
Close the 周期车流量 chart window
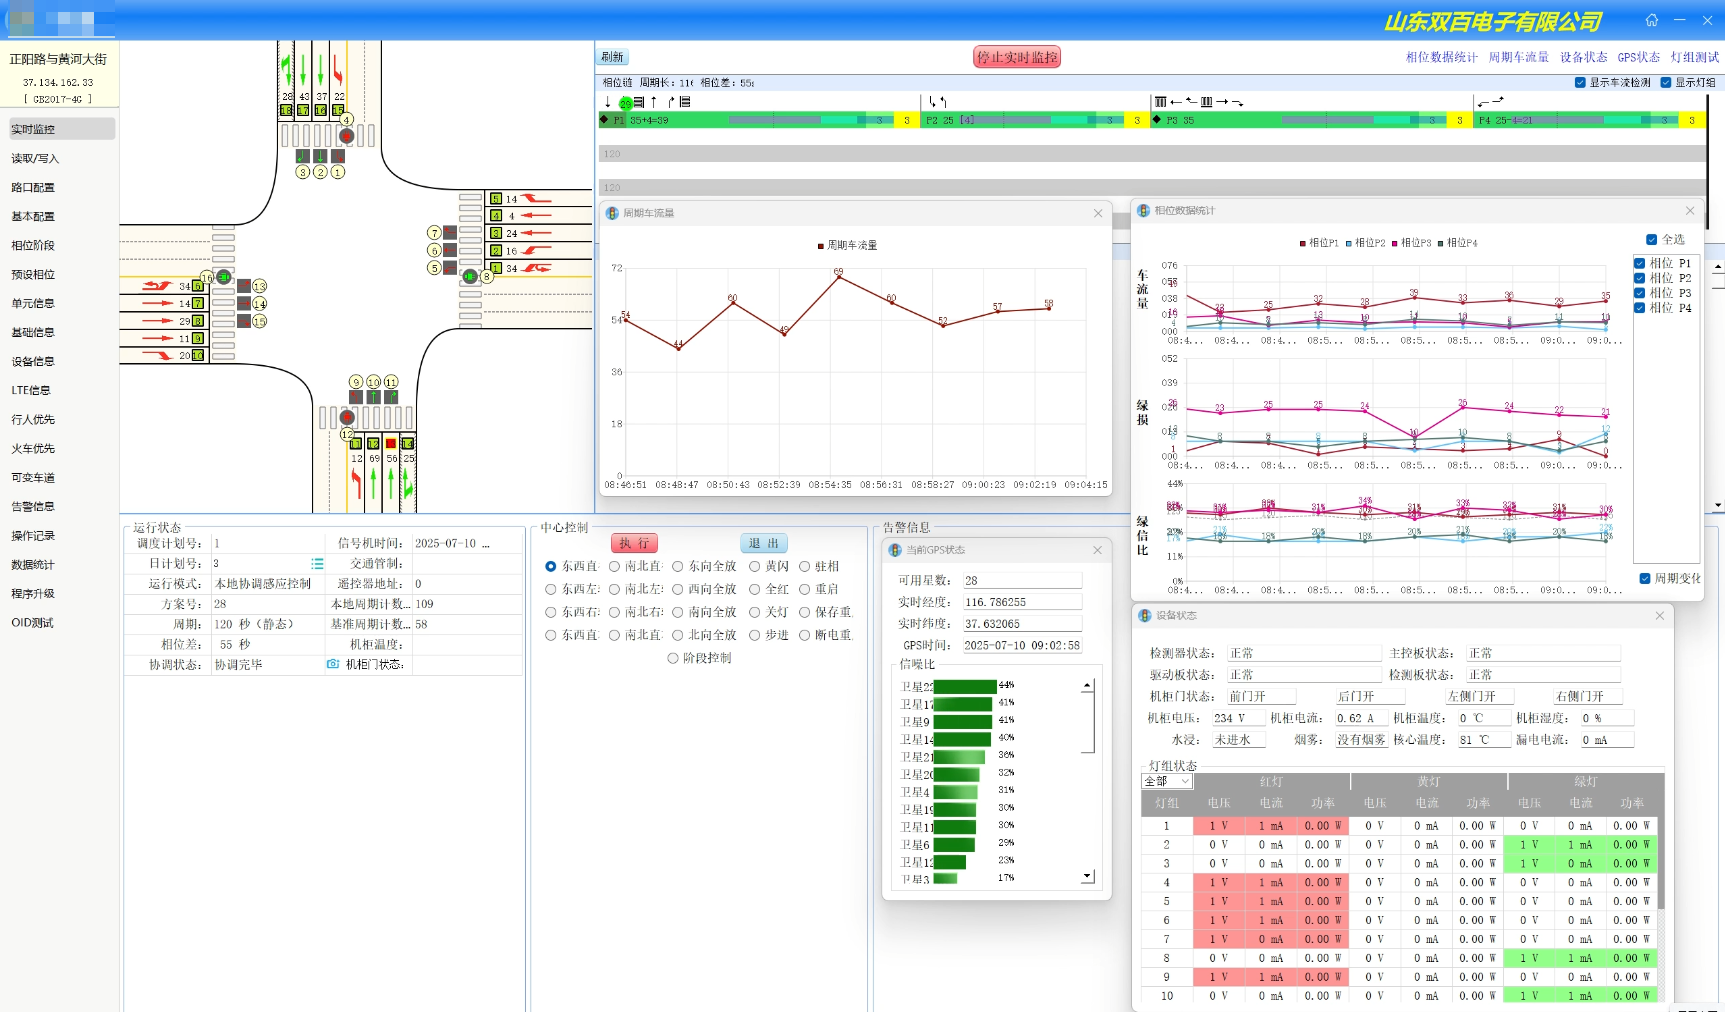[1098, 213]
